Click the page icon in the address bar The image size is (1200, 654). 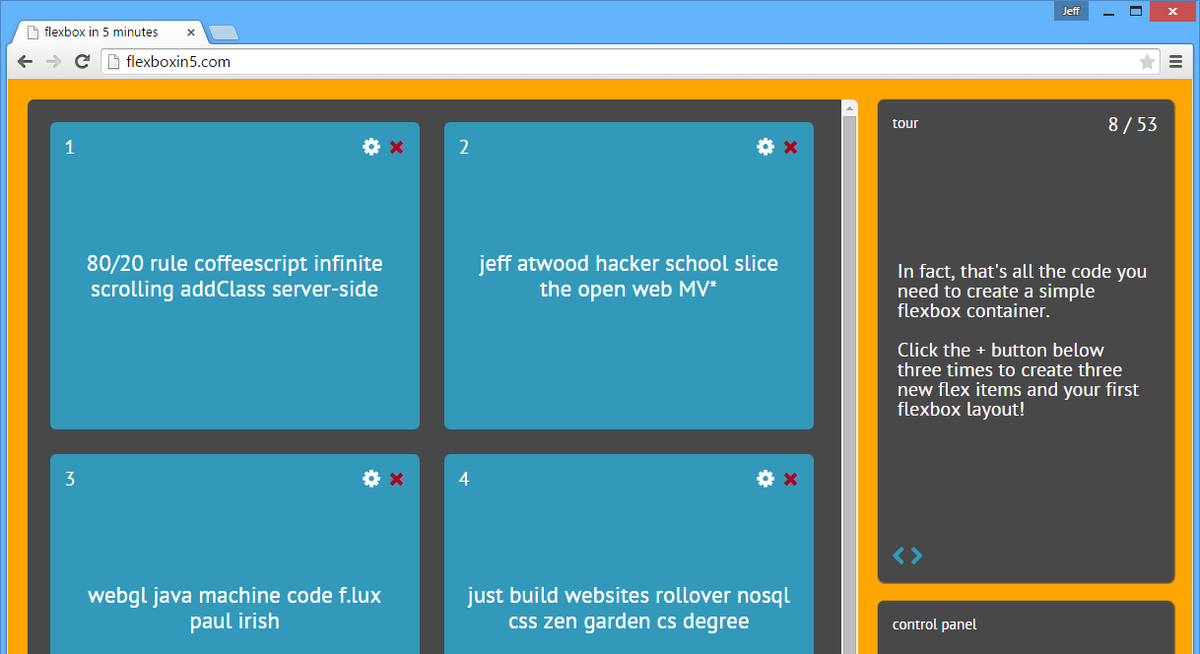[113, 62]
